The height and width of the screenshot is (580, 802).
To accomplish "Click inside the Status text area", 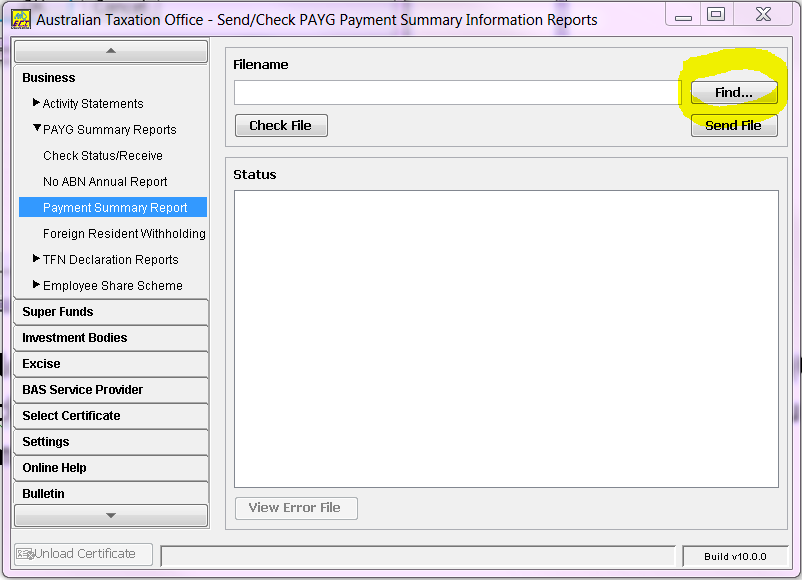I will coord(506,339).
